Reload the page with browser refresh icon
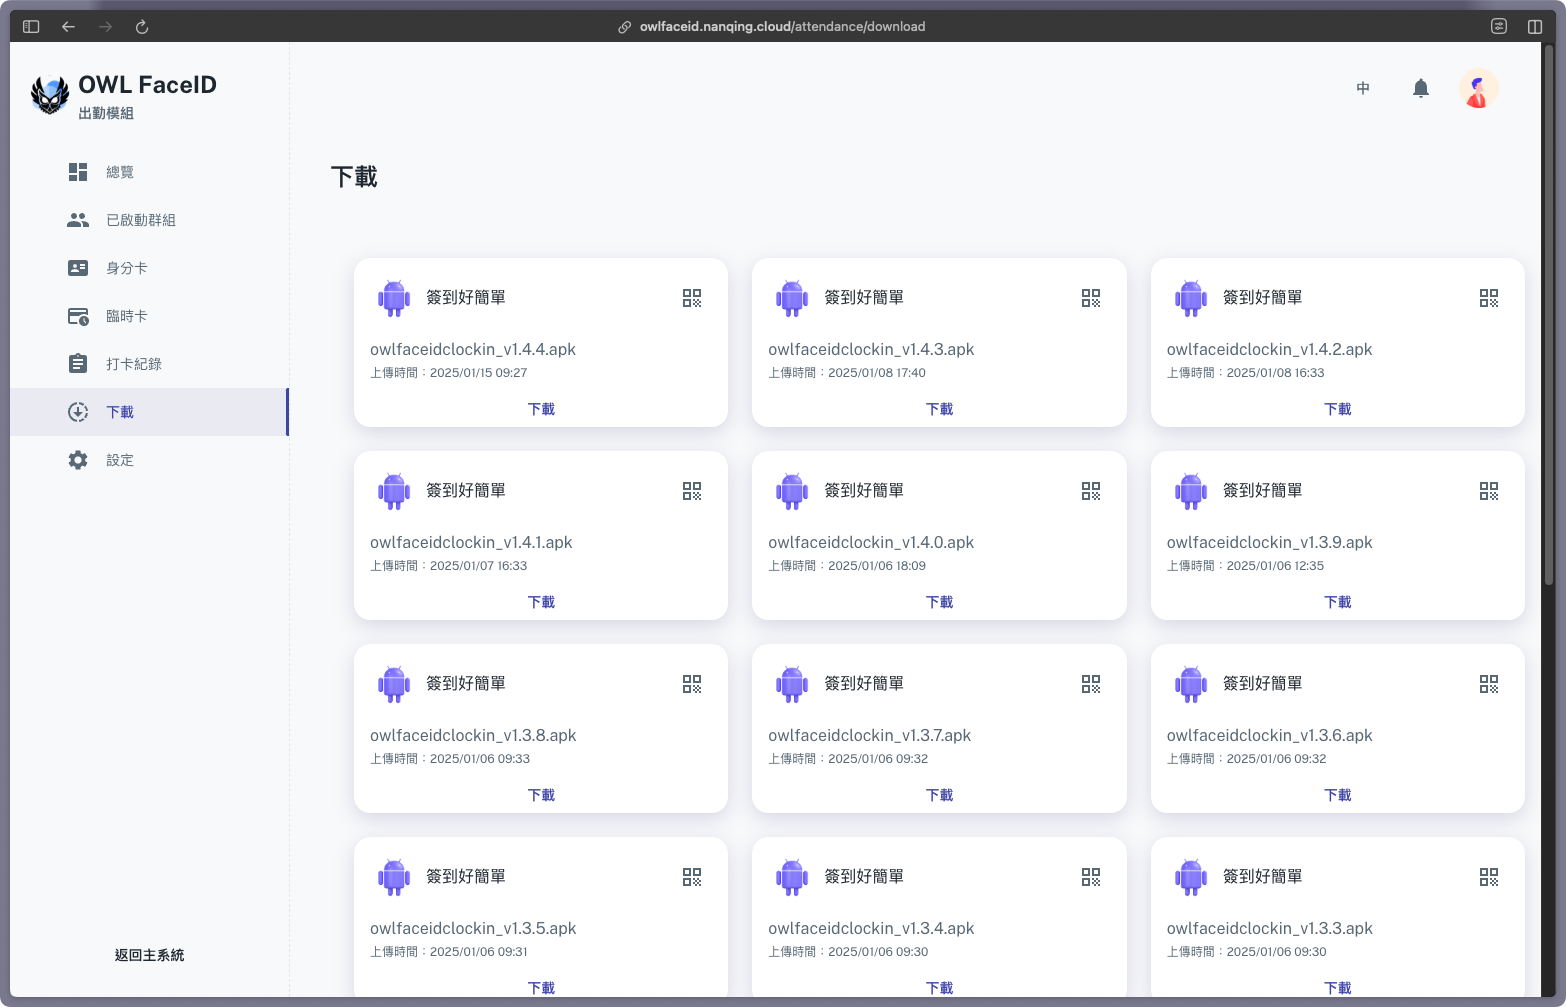 pos(142,27)
